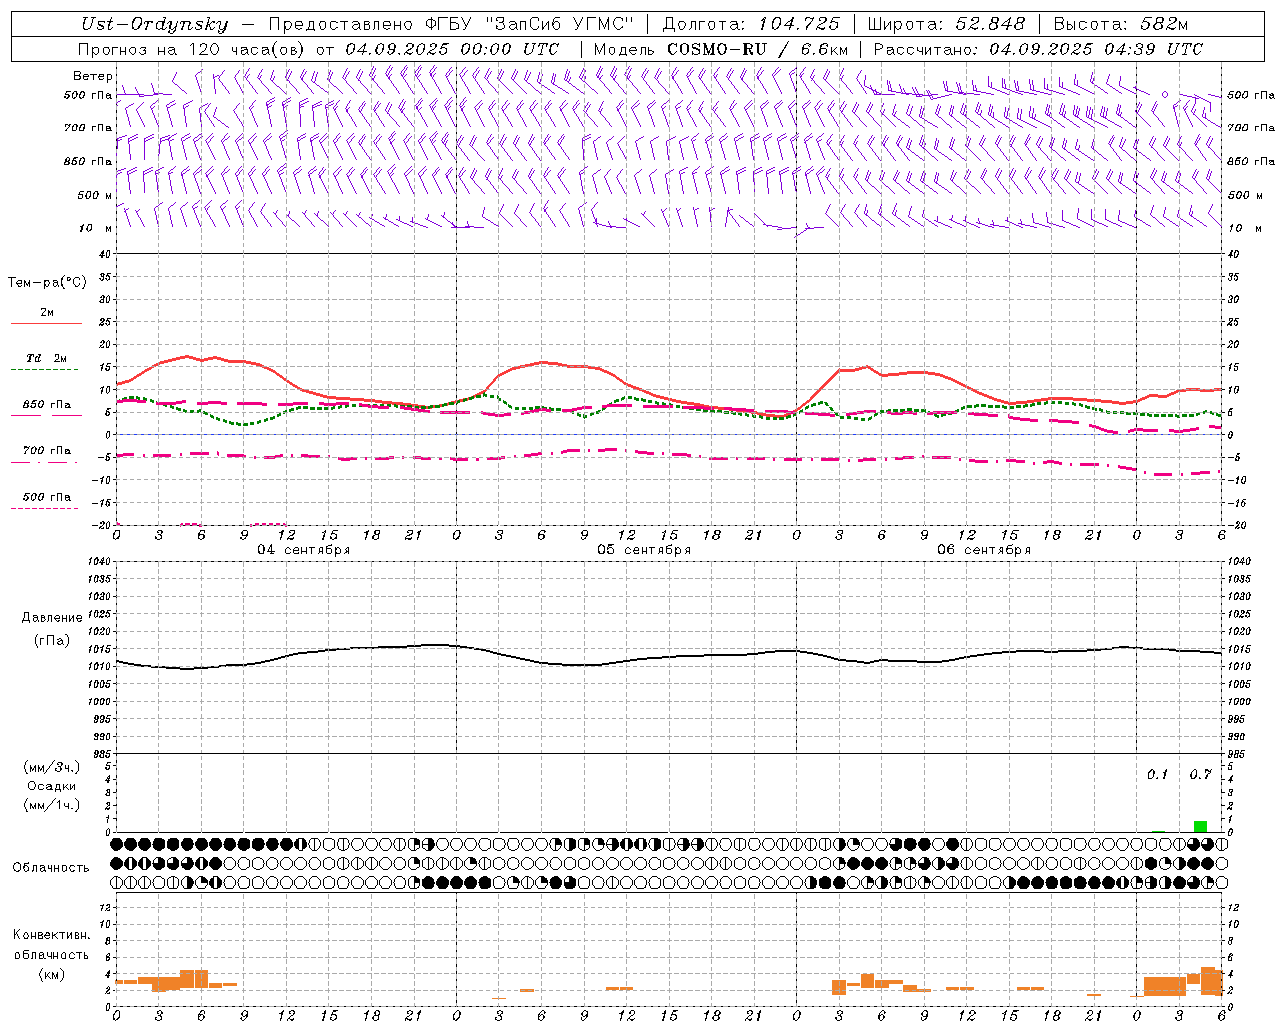Click the 500 м wind level label on left

(x=95, y=195)
